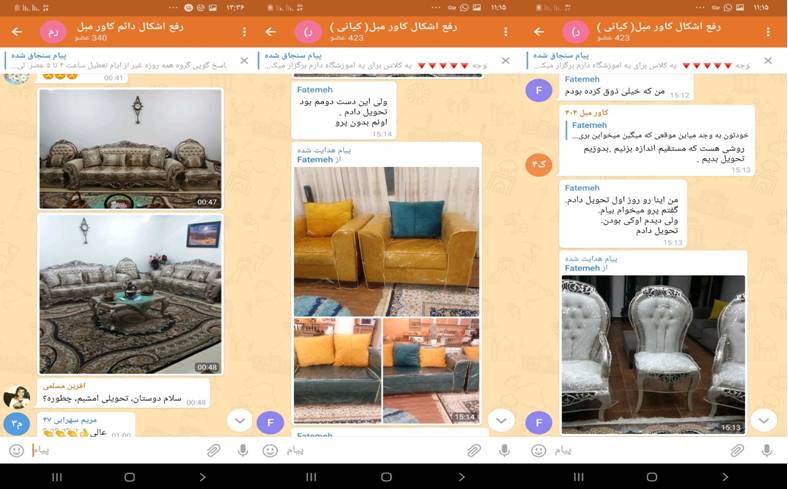
Task: Open emoji picker in the left chat
Action: pyautogui.click(x=15, y=451)
